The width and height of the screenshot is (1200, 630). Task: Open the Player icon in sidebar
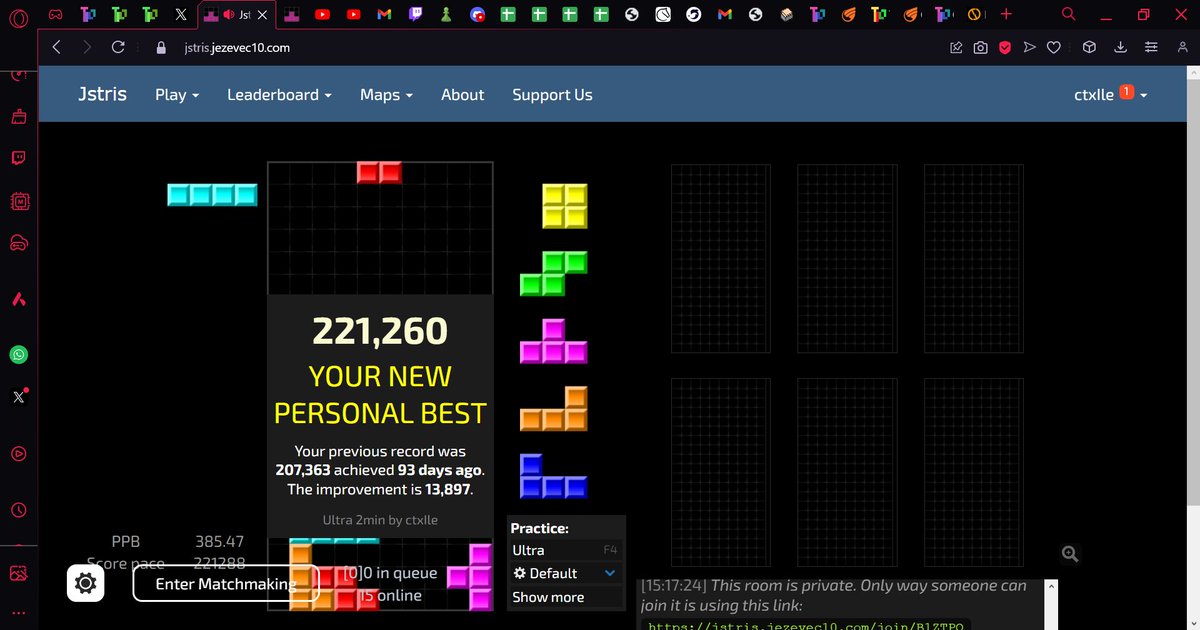(x=18, y=453)
